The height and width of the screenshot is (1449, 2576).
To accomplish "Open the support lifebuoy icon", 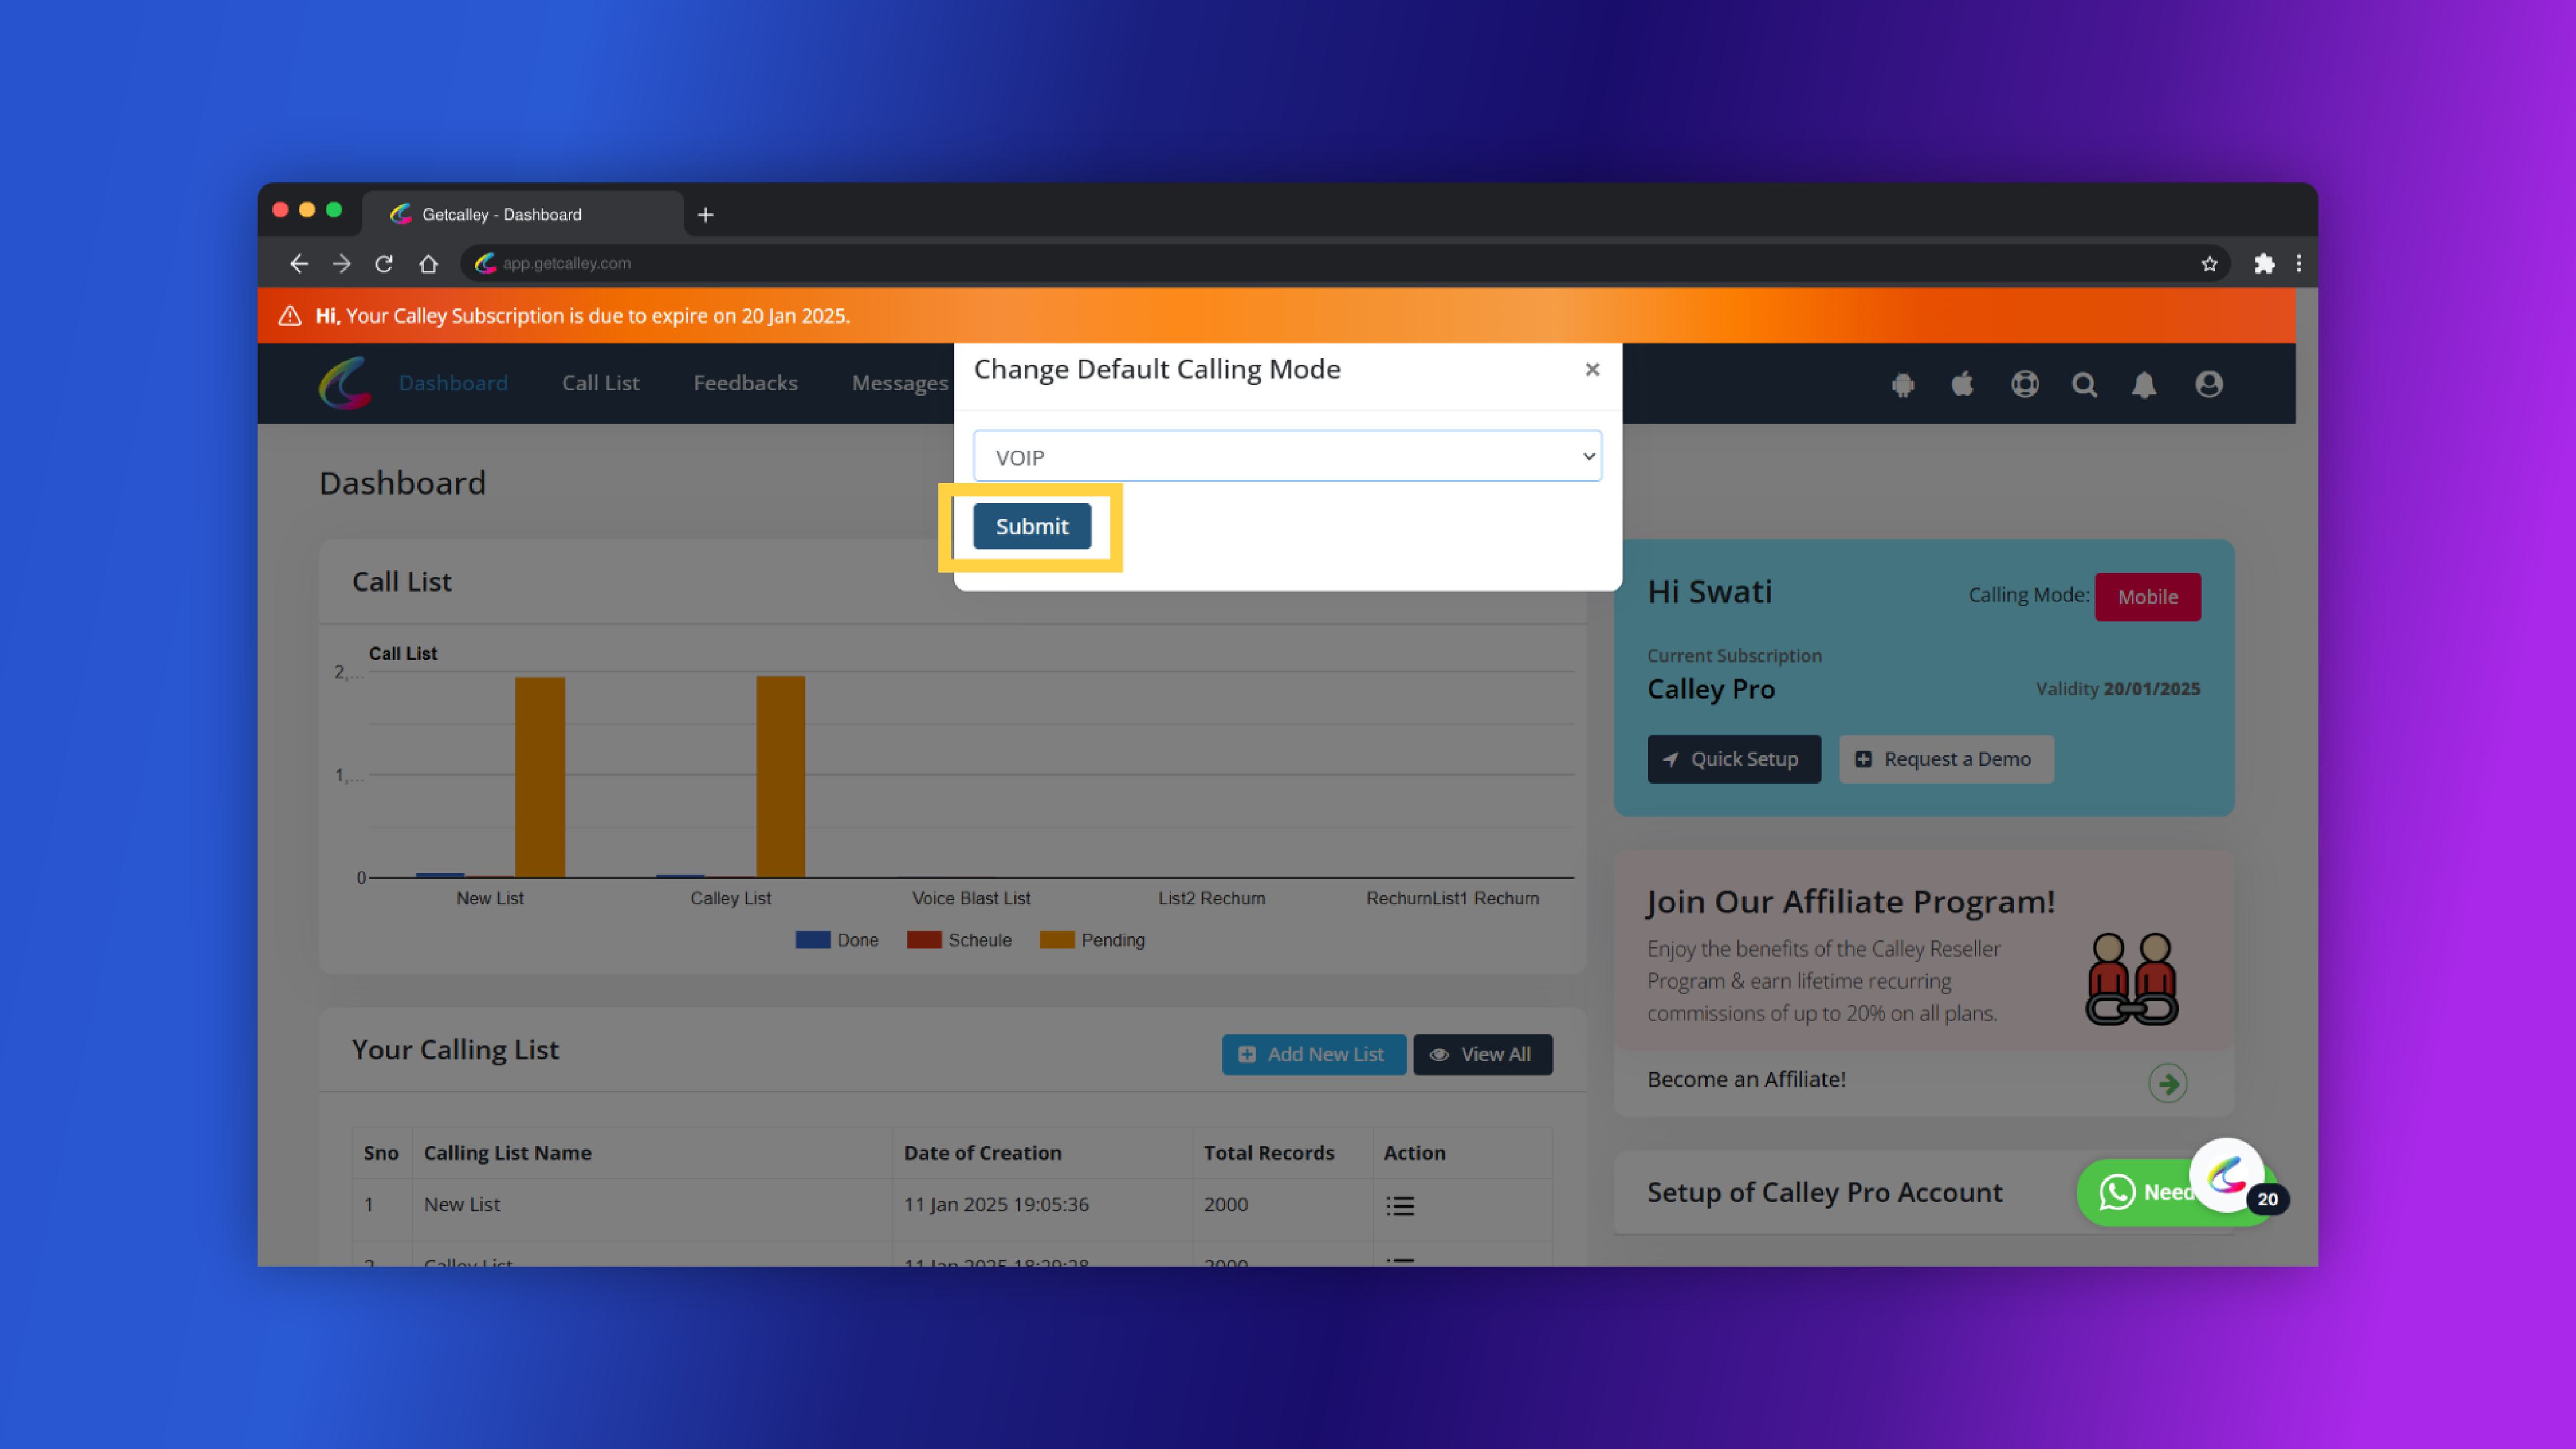I will click(2025, 384).
